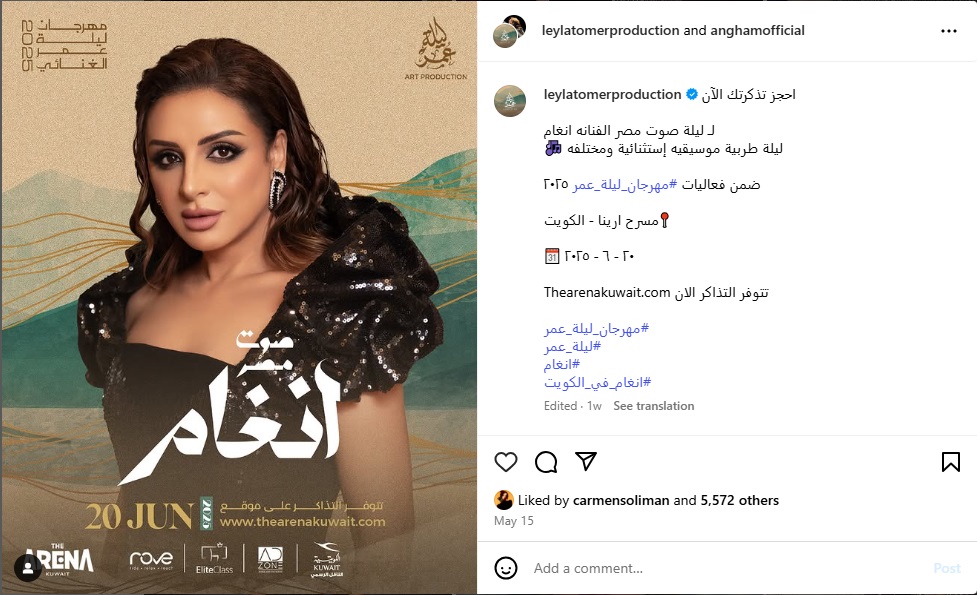Save the post with the bookmark icon
The width and height of the screenshot is (977, 595).
click(x=950, y=462)
